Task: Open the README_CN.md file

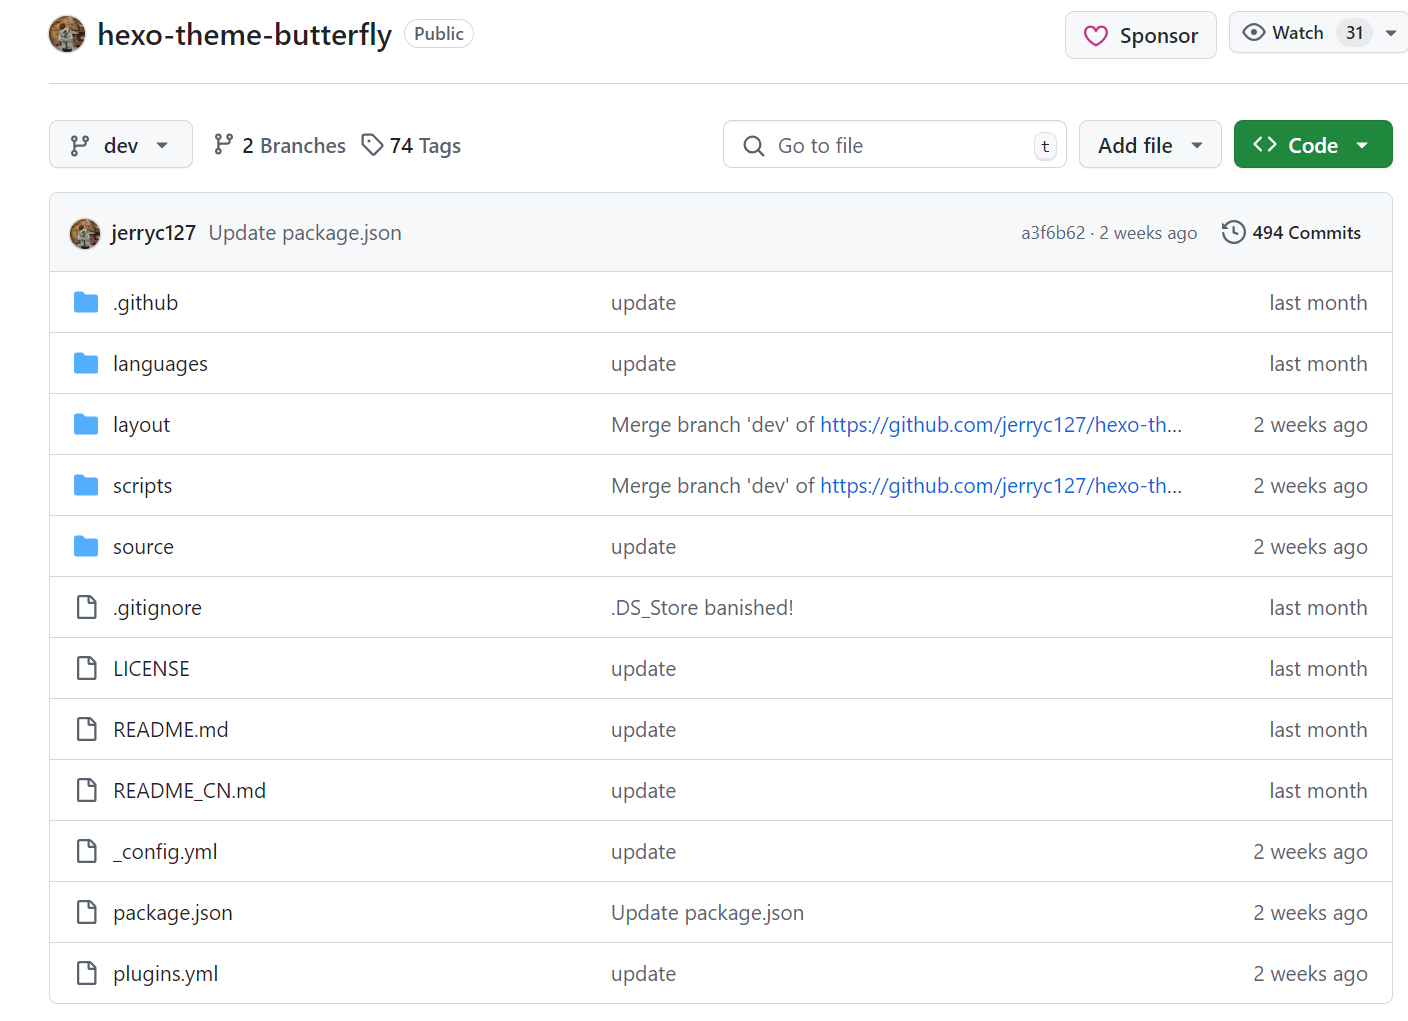Action: (x=189, y=791)
